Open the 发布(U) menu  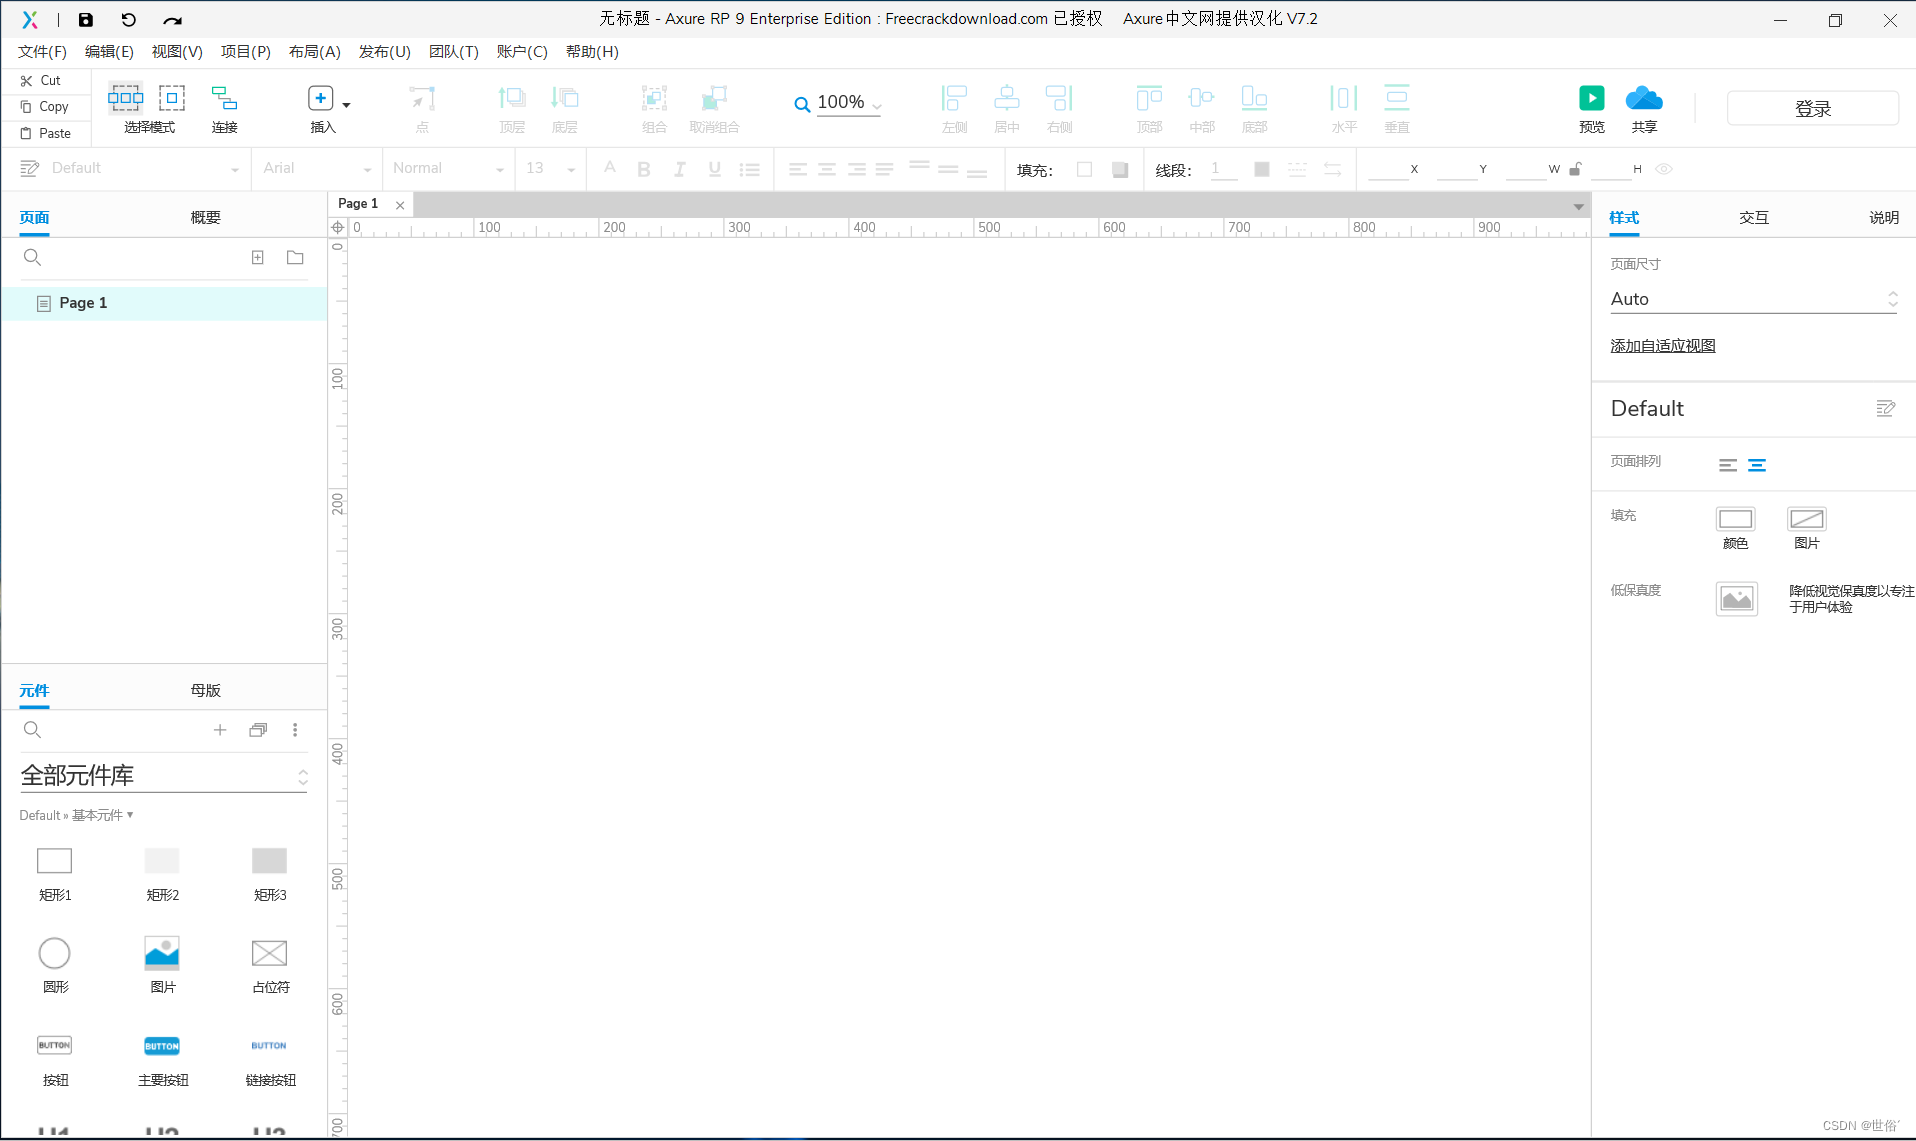(385, 51)
